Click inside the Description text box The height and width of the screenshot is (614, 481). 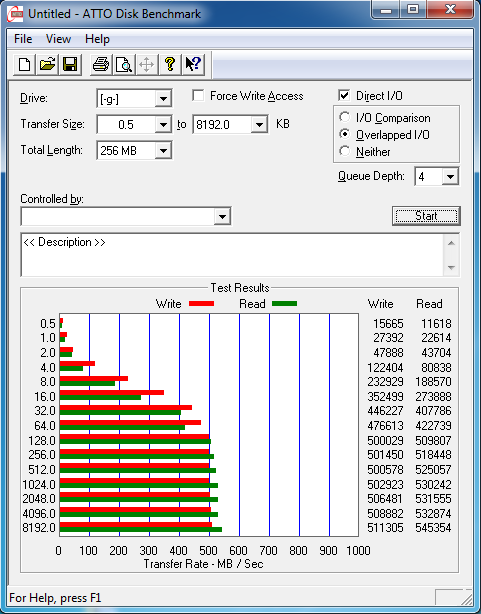coord(232,255)
